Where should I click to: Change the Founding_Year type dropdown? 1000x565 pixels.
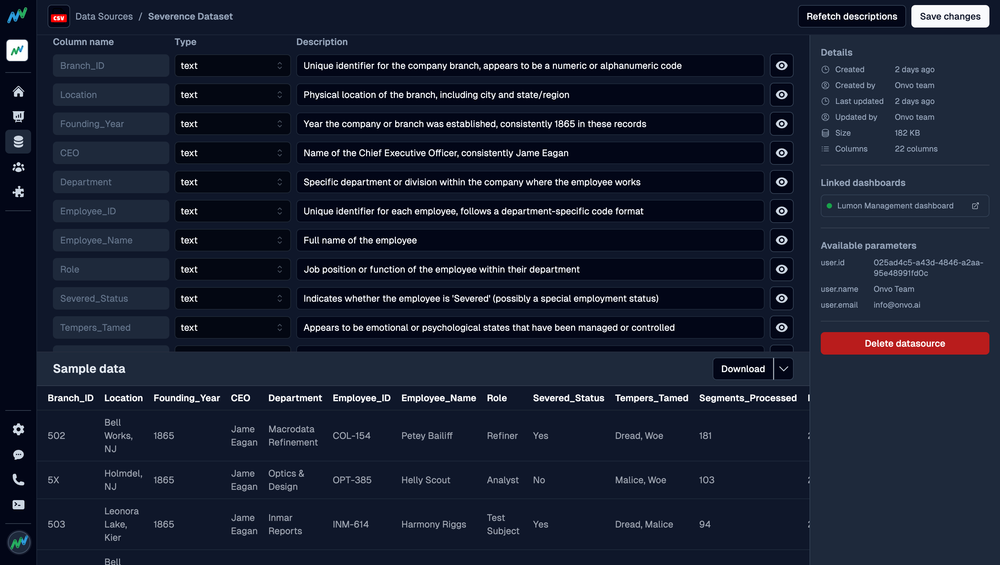pyautogui.click(x=232, y=124)
